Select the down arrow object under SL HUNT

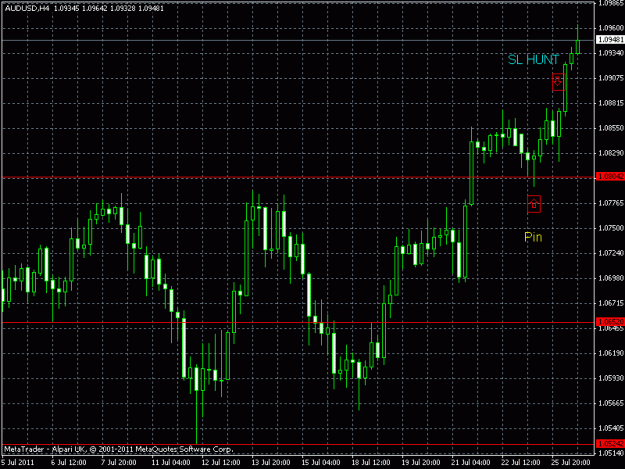(558, 82)
